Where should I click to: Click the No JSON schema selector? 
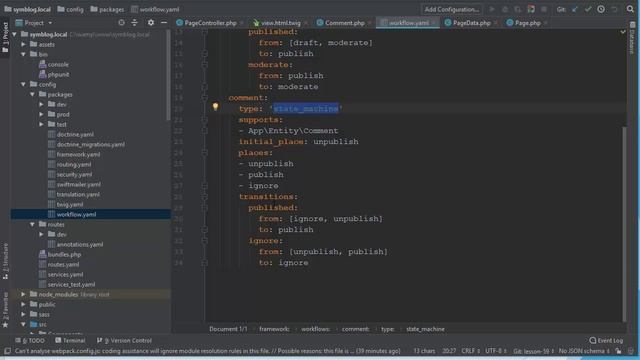[x=584, y=351]
